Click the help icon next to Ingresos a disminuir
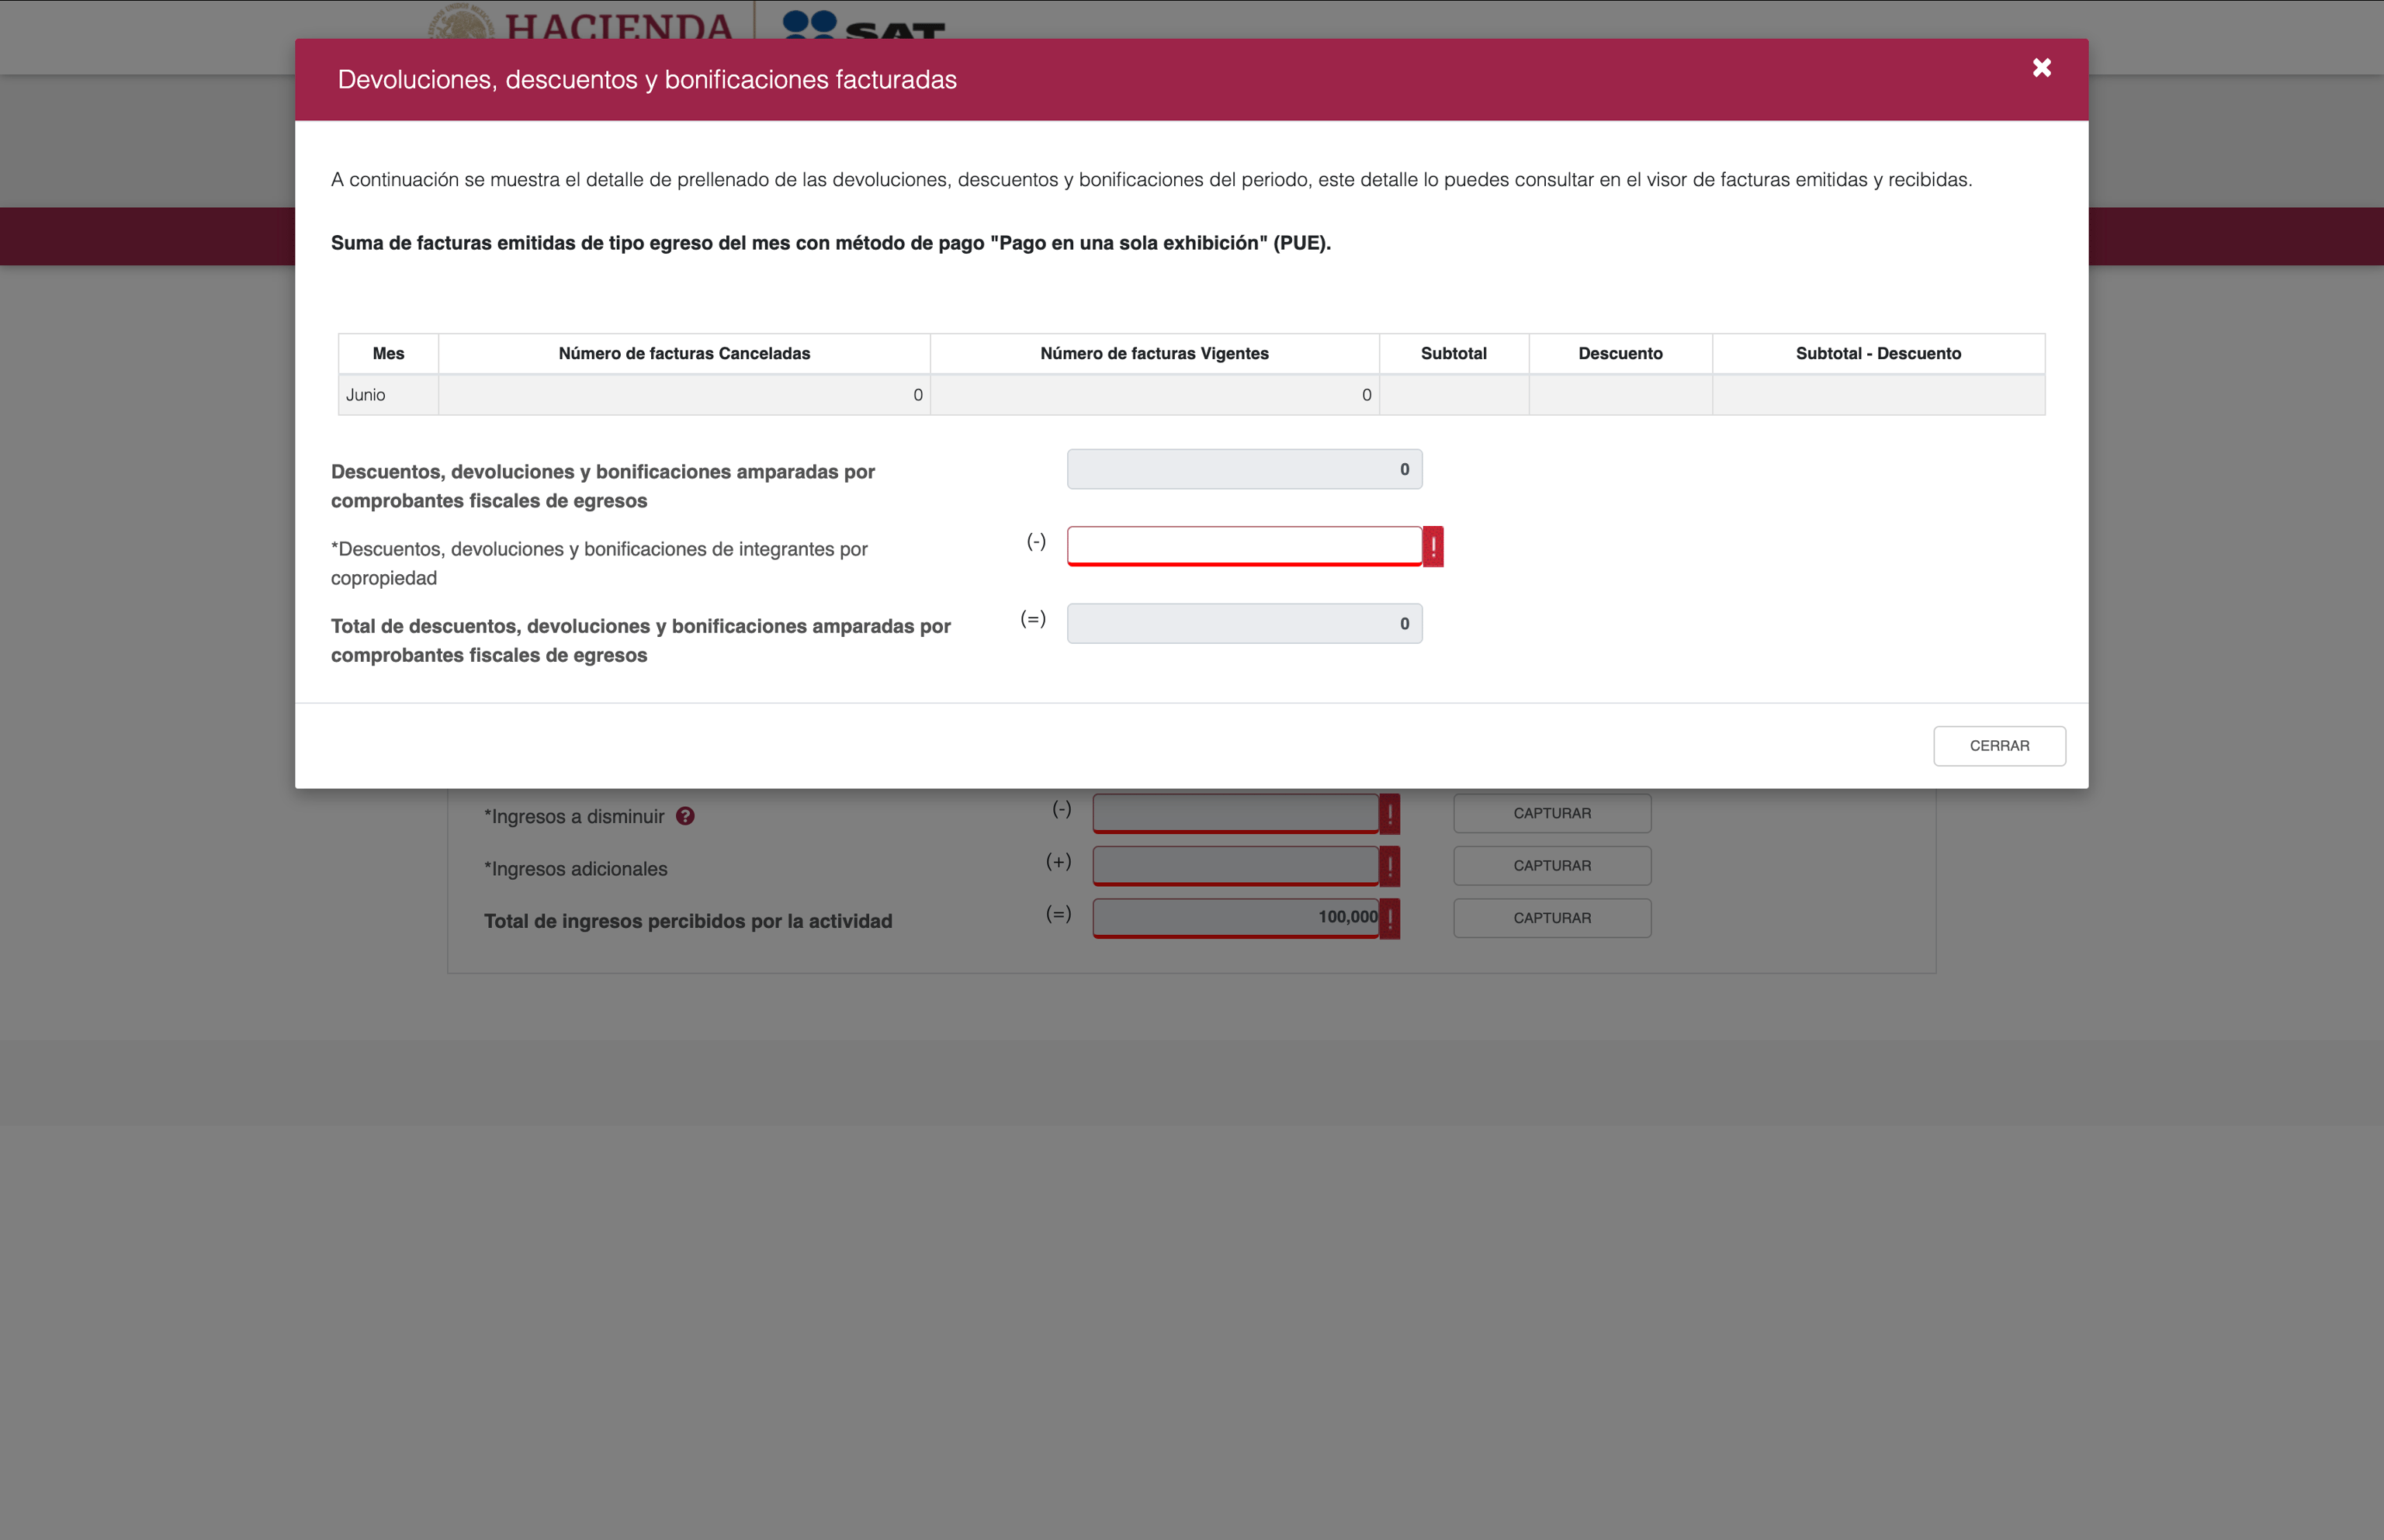 click(685, 816)
